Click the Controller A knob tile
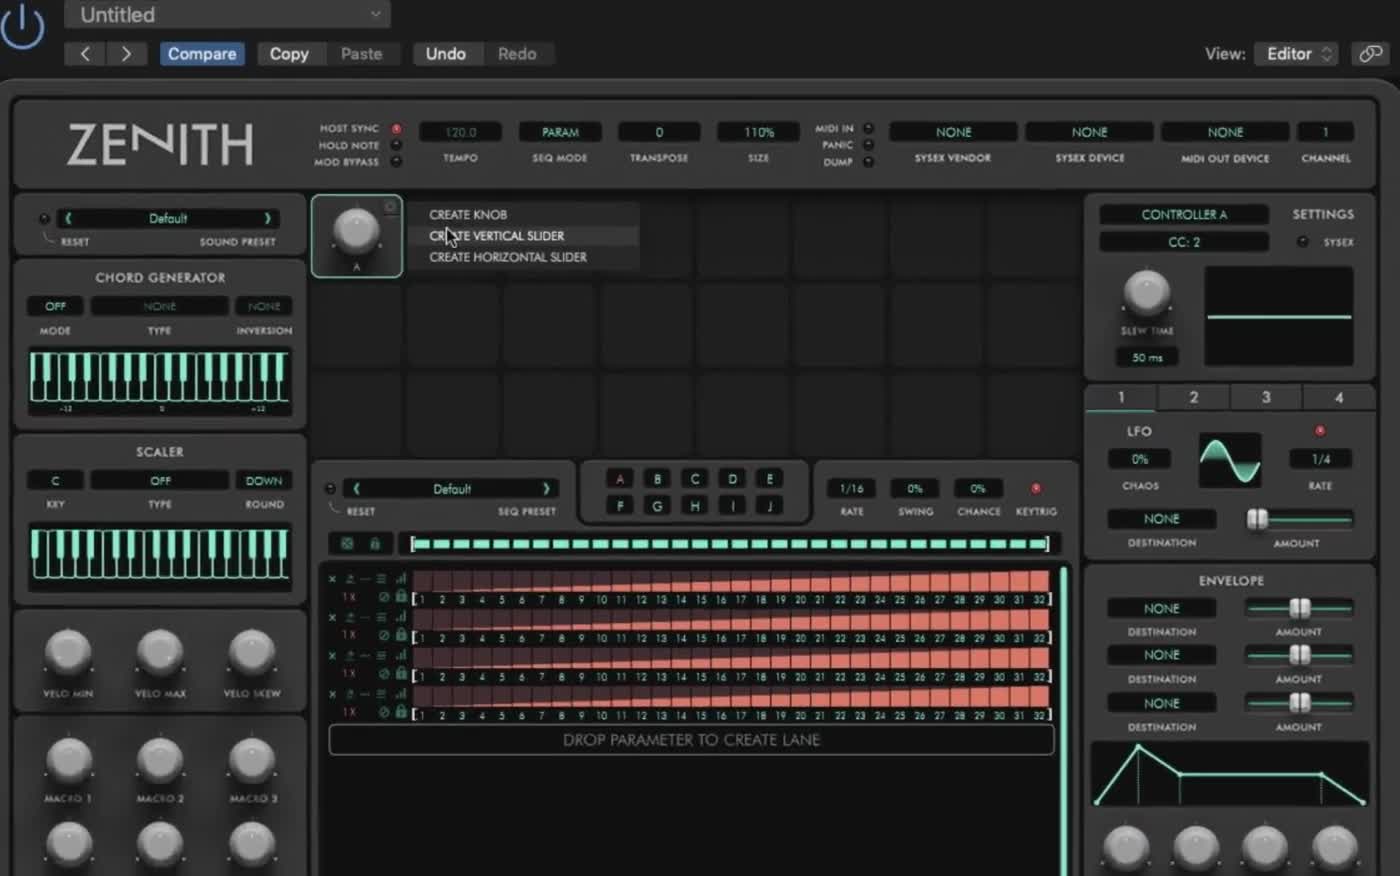Image resolution: width=1400 pixels, height=876 pixels. click(357, 236)
